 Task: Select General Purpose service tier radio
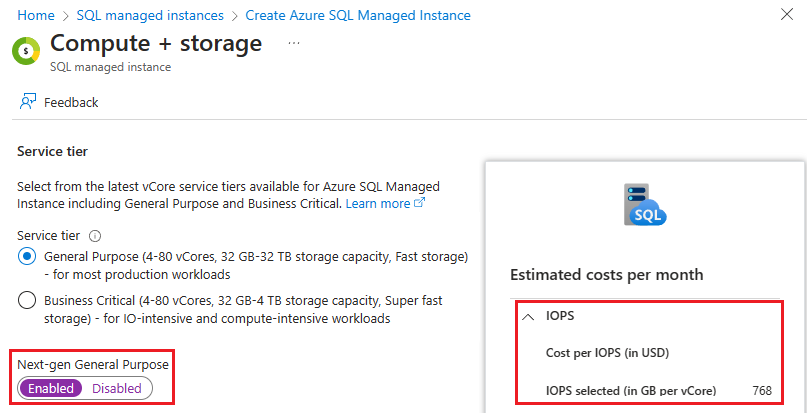[x=27, y=257]
